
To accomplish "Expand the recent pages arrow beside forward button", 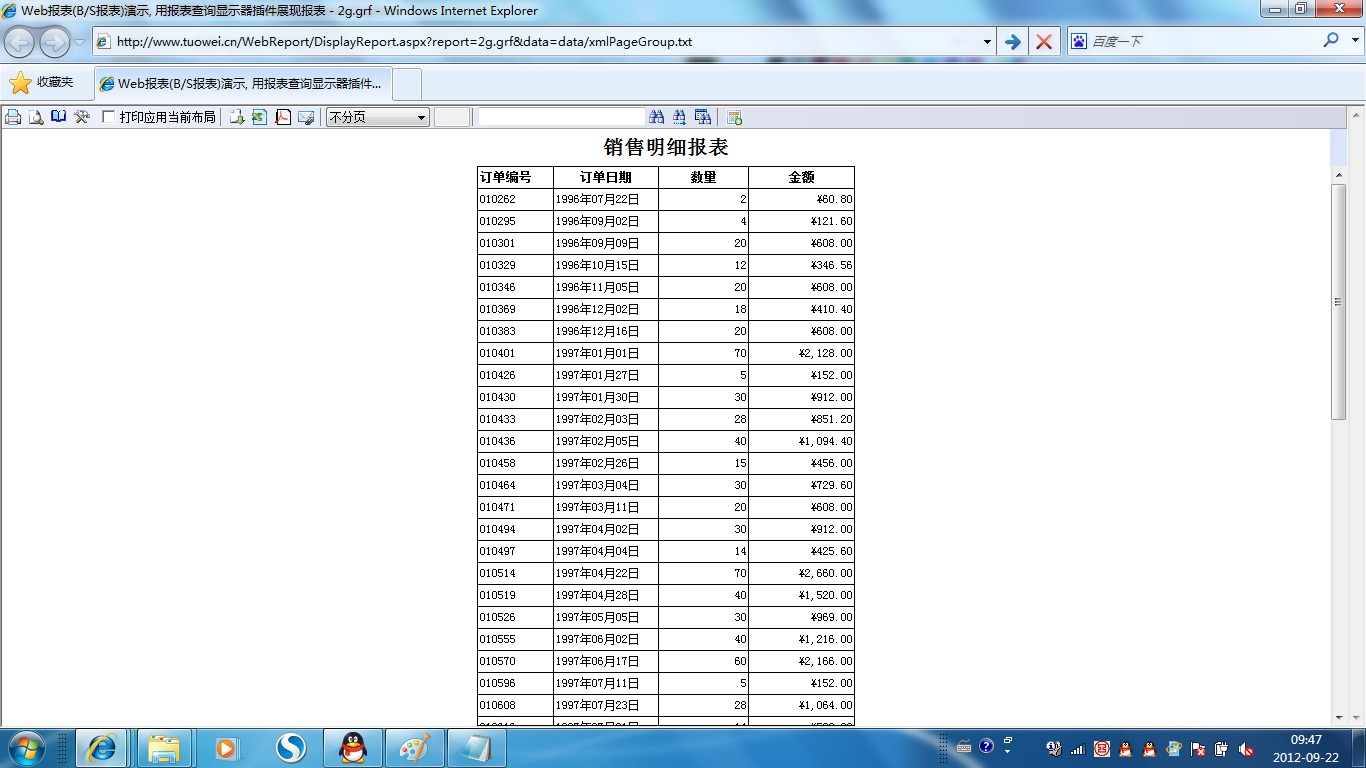I will click(80, 42).
